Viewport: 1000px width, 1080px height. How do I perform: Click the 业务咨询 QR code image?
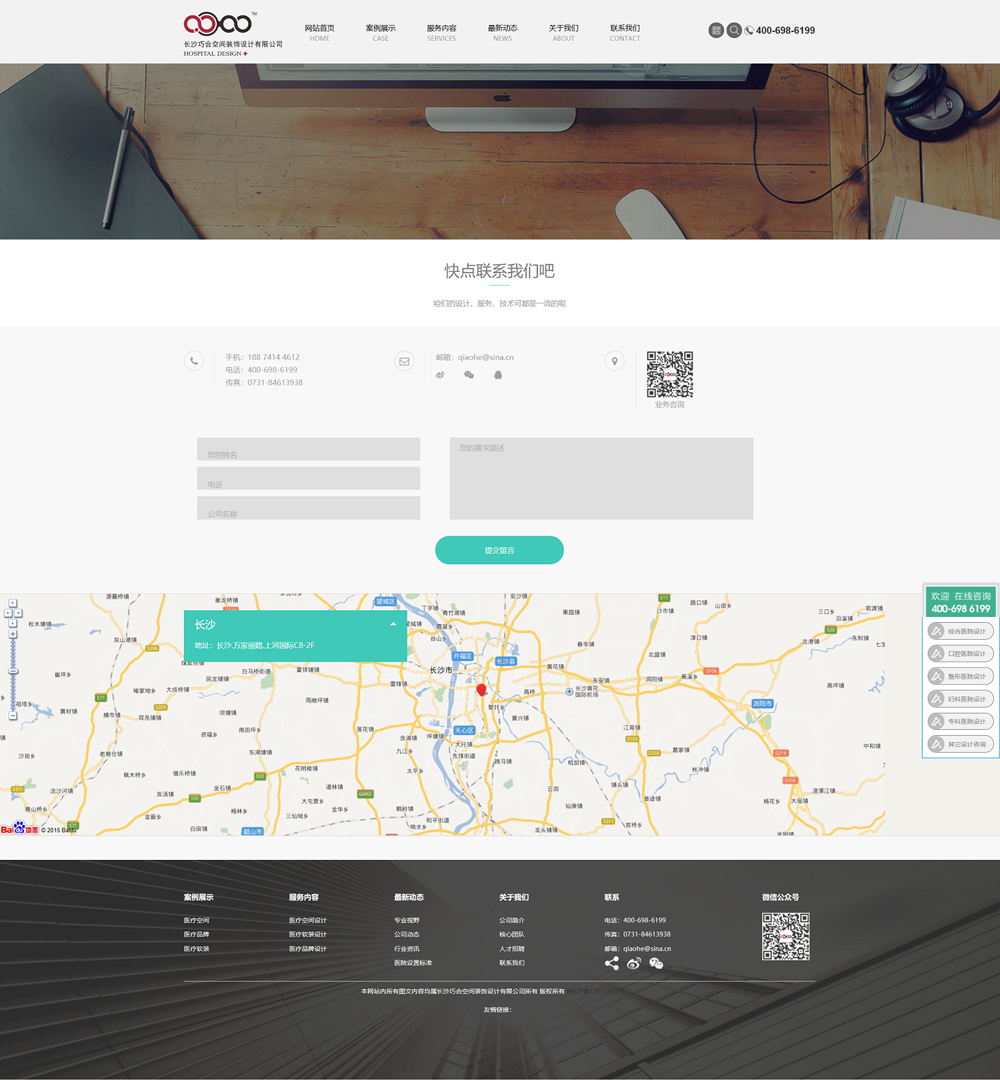670,375
